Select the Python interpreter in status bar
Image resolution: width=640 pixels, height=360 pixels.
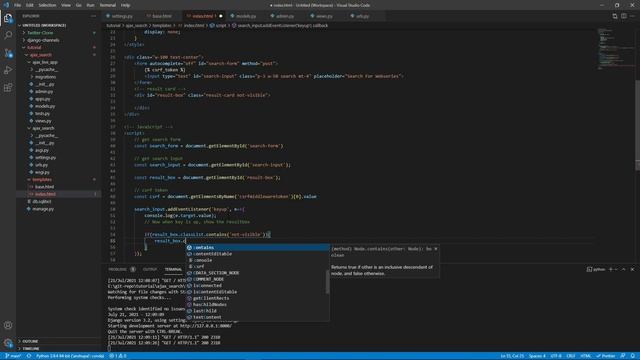[x=70, y=356]
